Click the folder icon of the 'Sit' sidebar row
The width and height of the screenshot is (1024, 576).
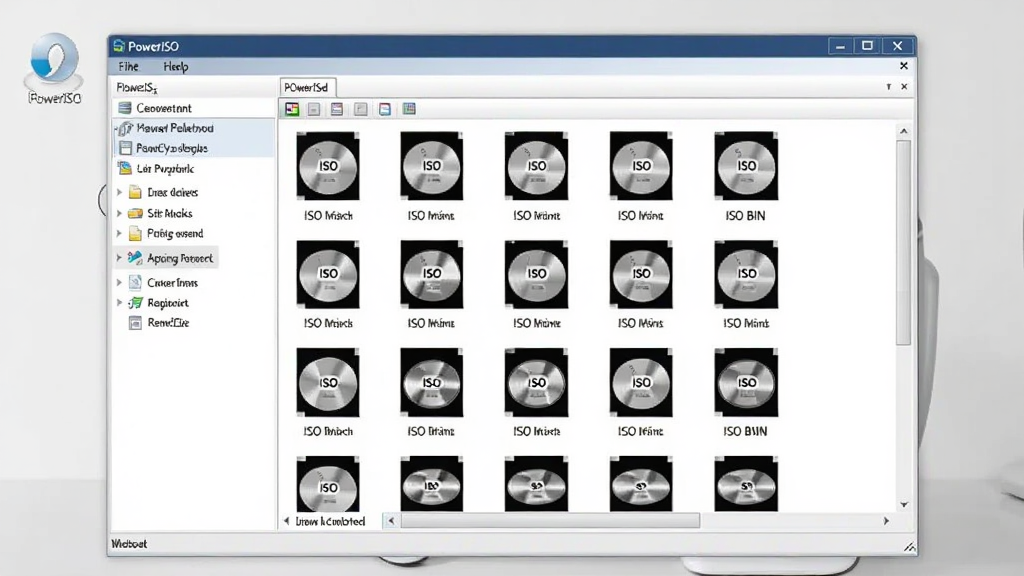click(x=135, y=213)
